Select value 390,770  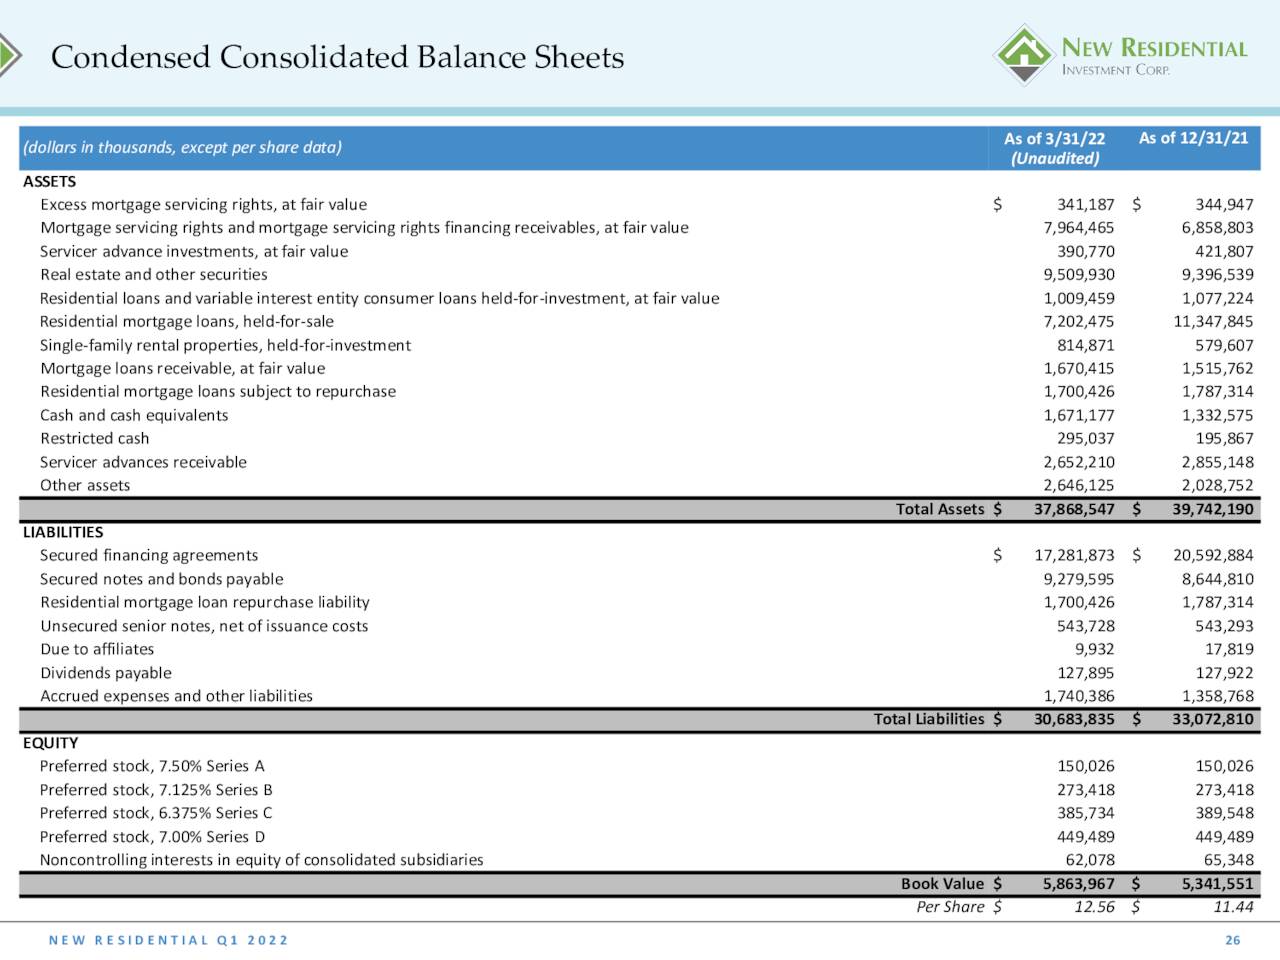(1085, 251)
